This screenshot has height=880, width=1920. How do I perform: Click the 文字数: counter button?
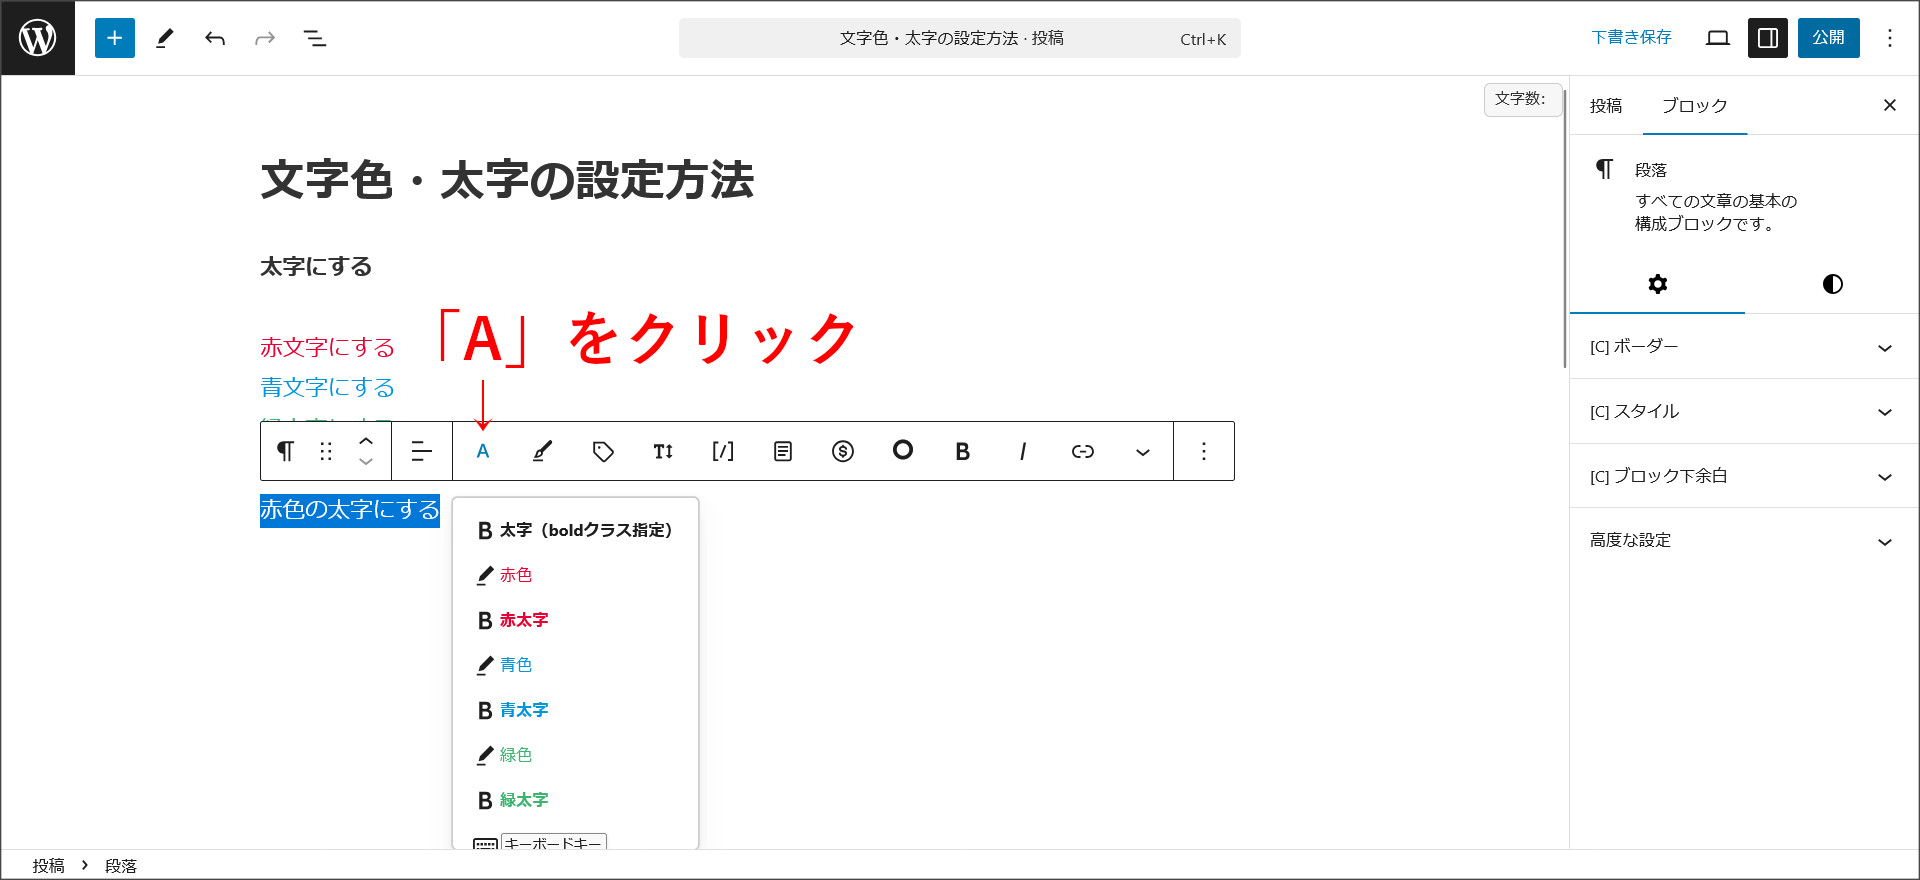(x=1521, y=99)
